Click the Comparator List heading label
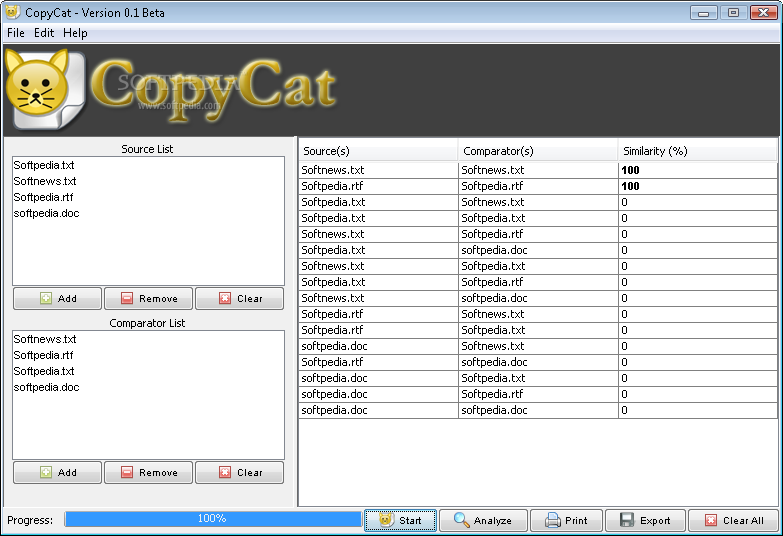Screen dimensions: 783x536 [x=147, y=323]
